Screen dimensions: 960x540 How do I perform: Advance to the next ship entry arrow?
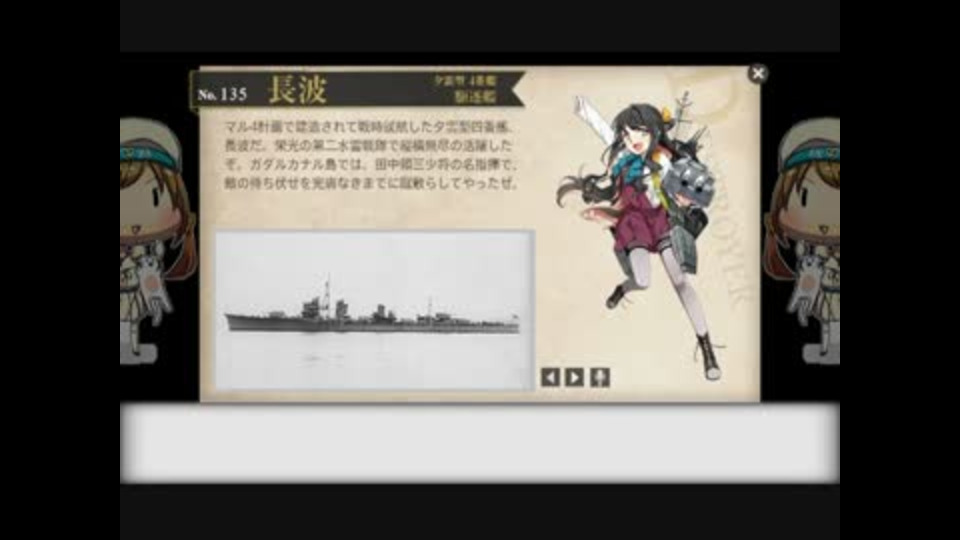[x=574, y=377]
